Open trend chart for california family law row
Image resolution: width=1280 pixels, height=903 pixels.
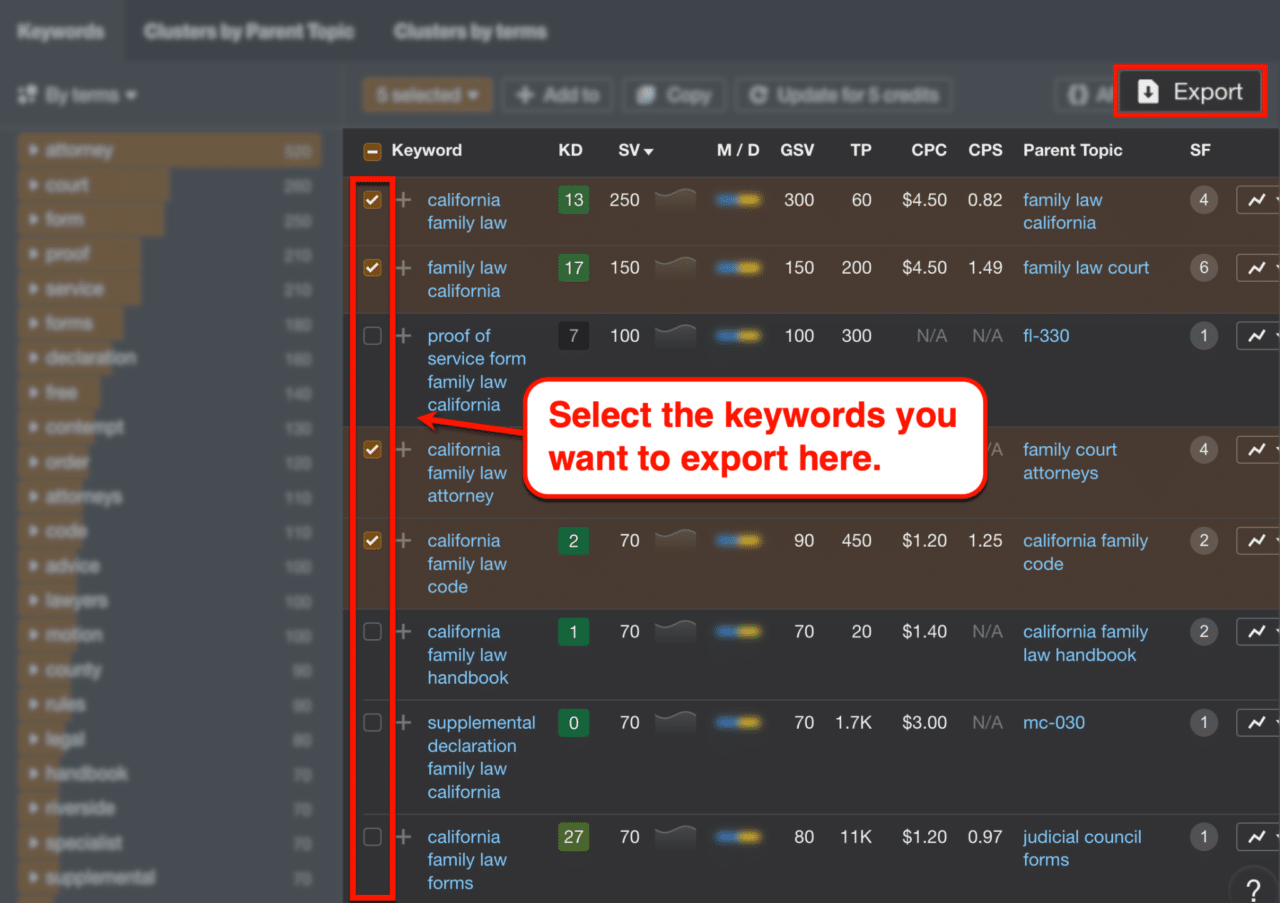pyautogui.click(x=1258, y=200)
